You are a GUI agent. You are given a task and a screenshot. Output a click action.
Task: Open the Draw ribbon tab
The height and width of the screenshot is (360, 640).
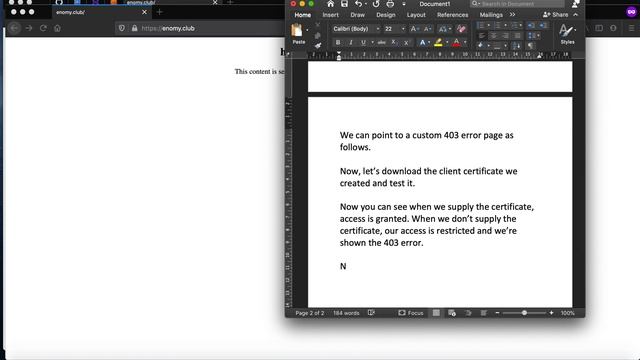pyautogui.click(x=358, y=15)
